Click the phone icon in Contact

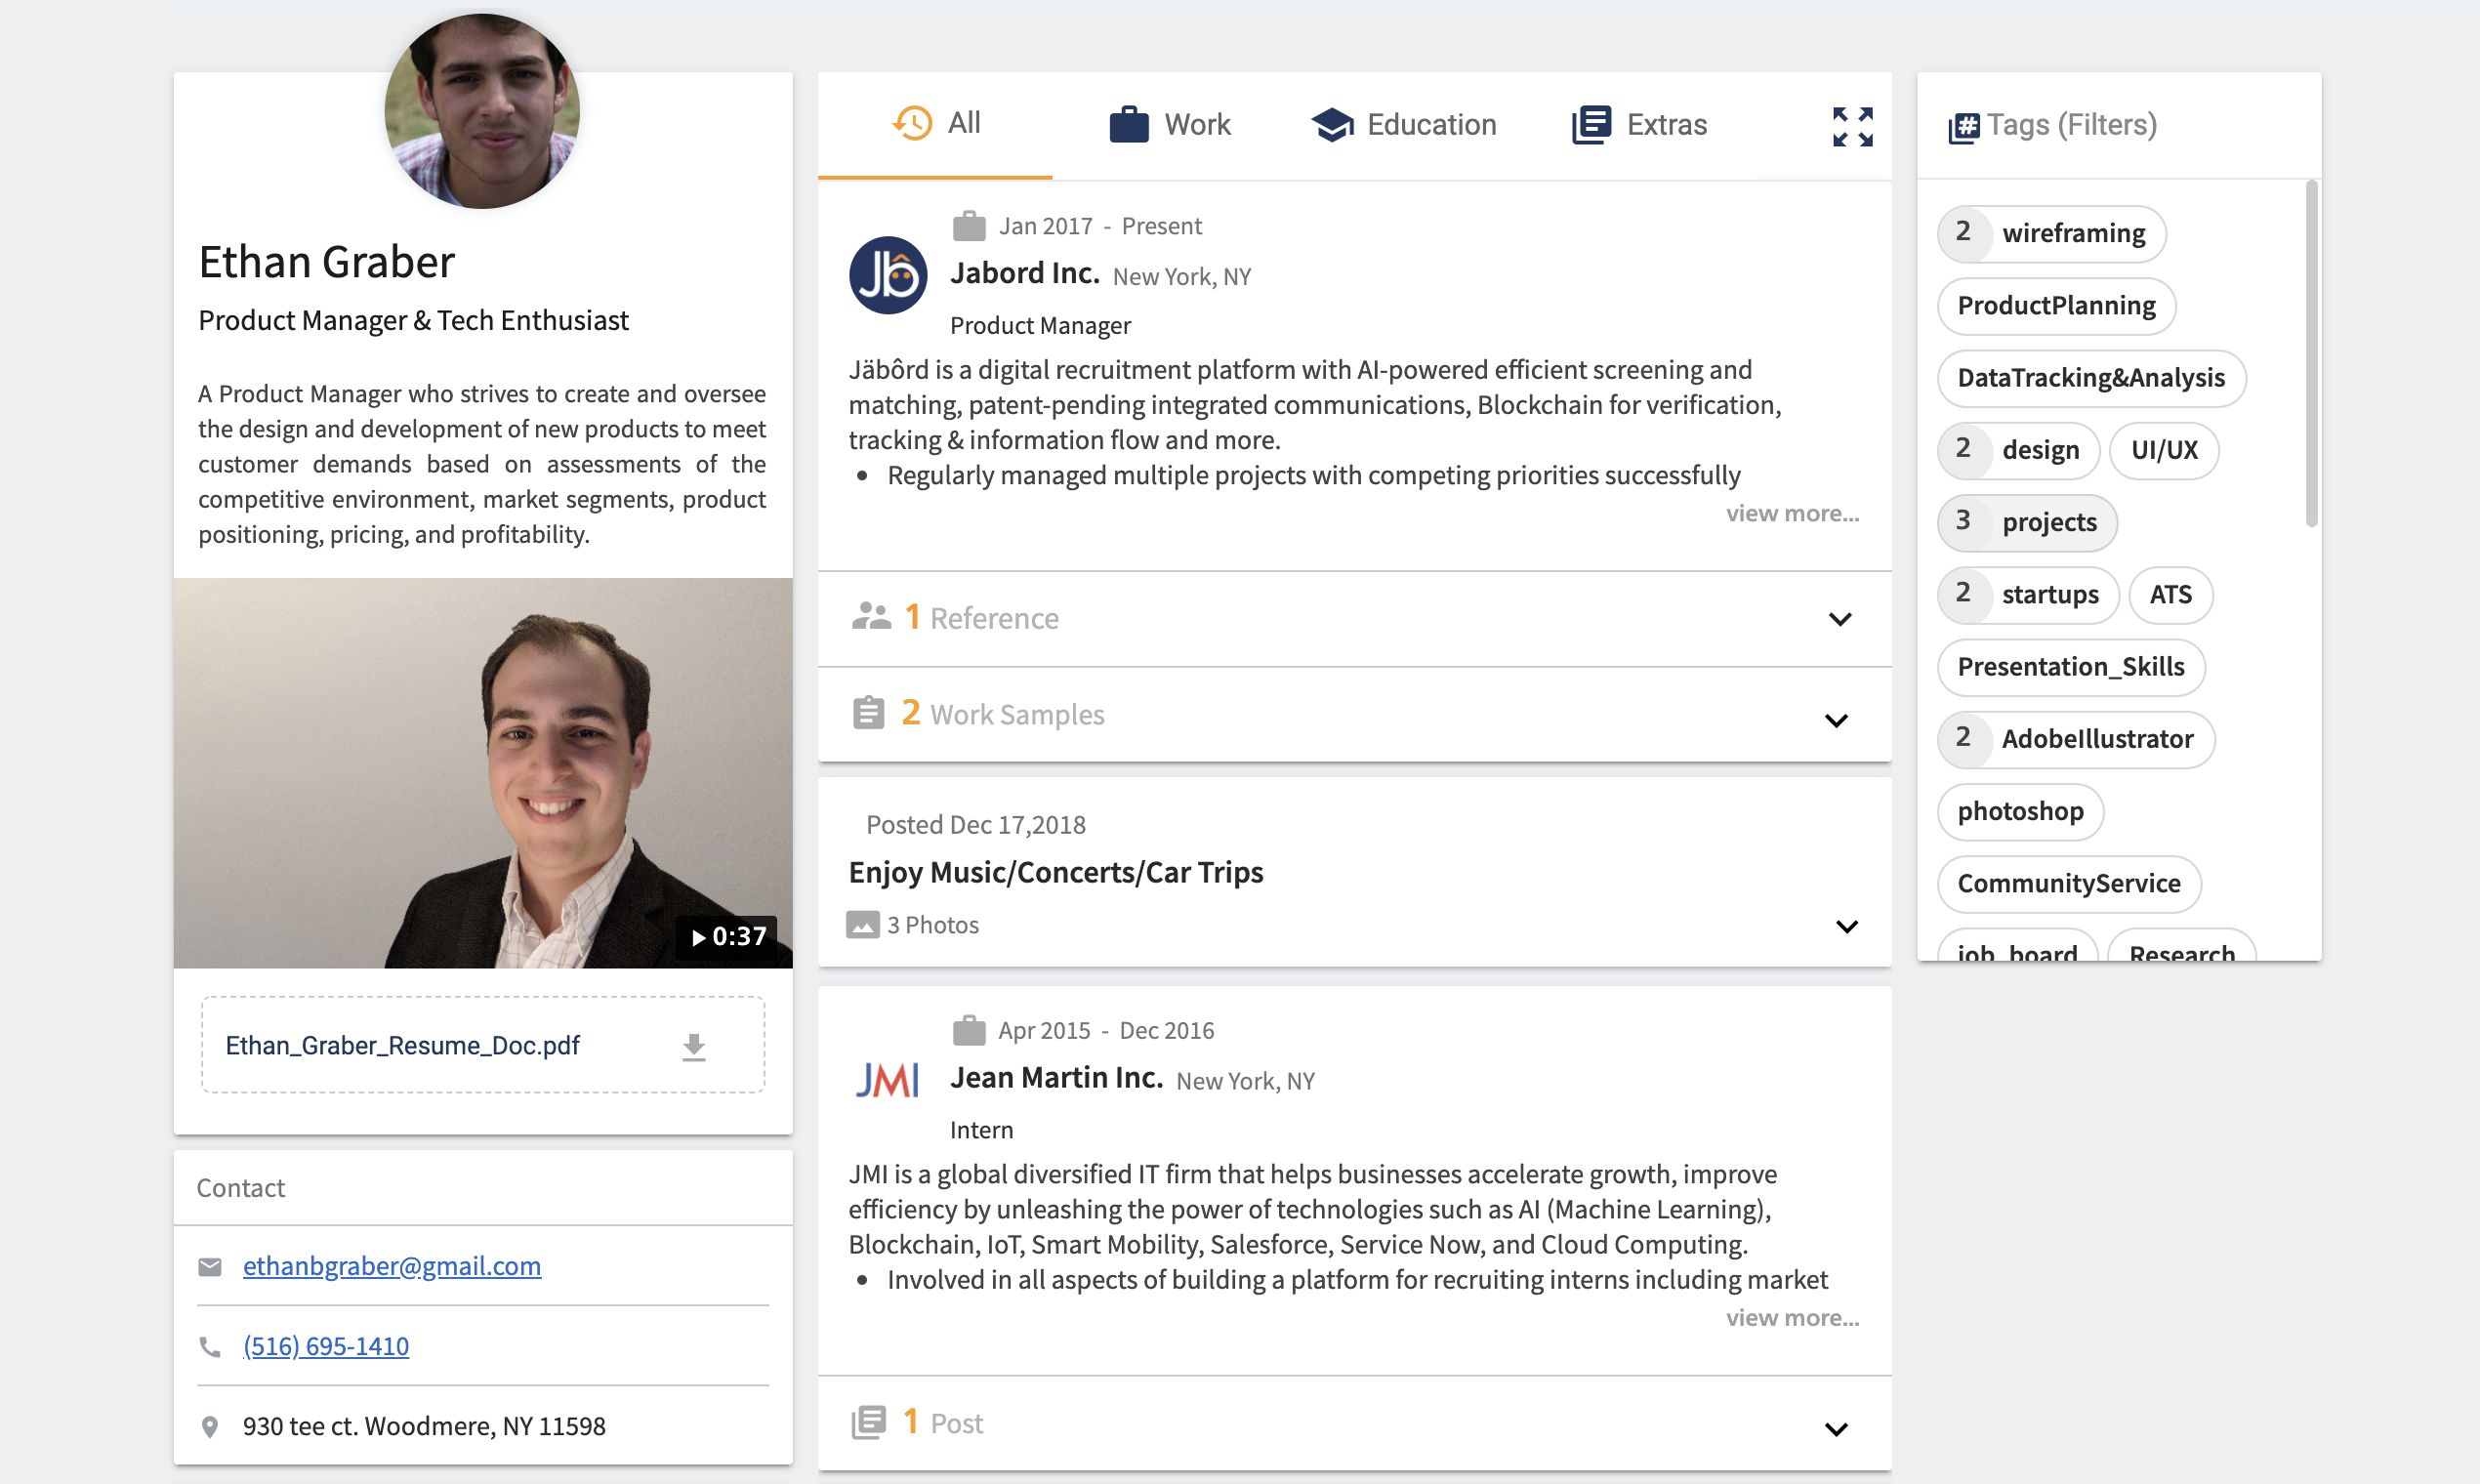coord(210,1347)
